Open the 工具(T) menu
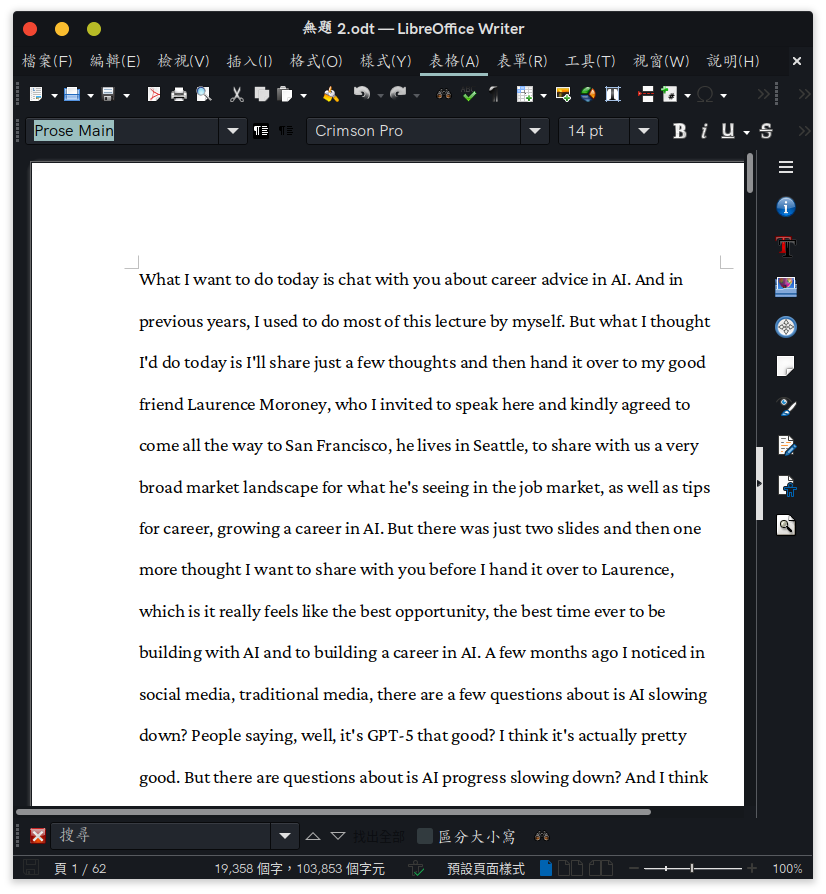The image size is (826, 894). (x=590, y=61)
